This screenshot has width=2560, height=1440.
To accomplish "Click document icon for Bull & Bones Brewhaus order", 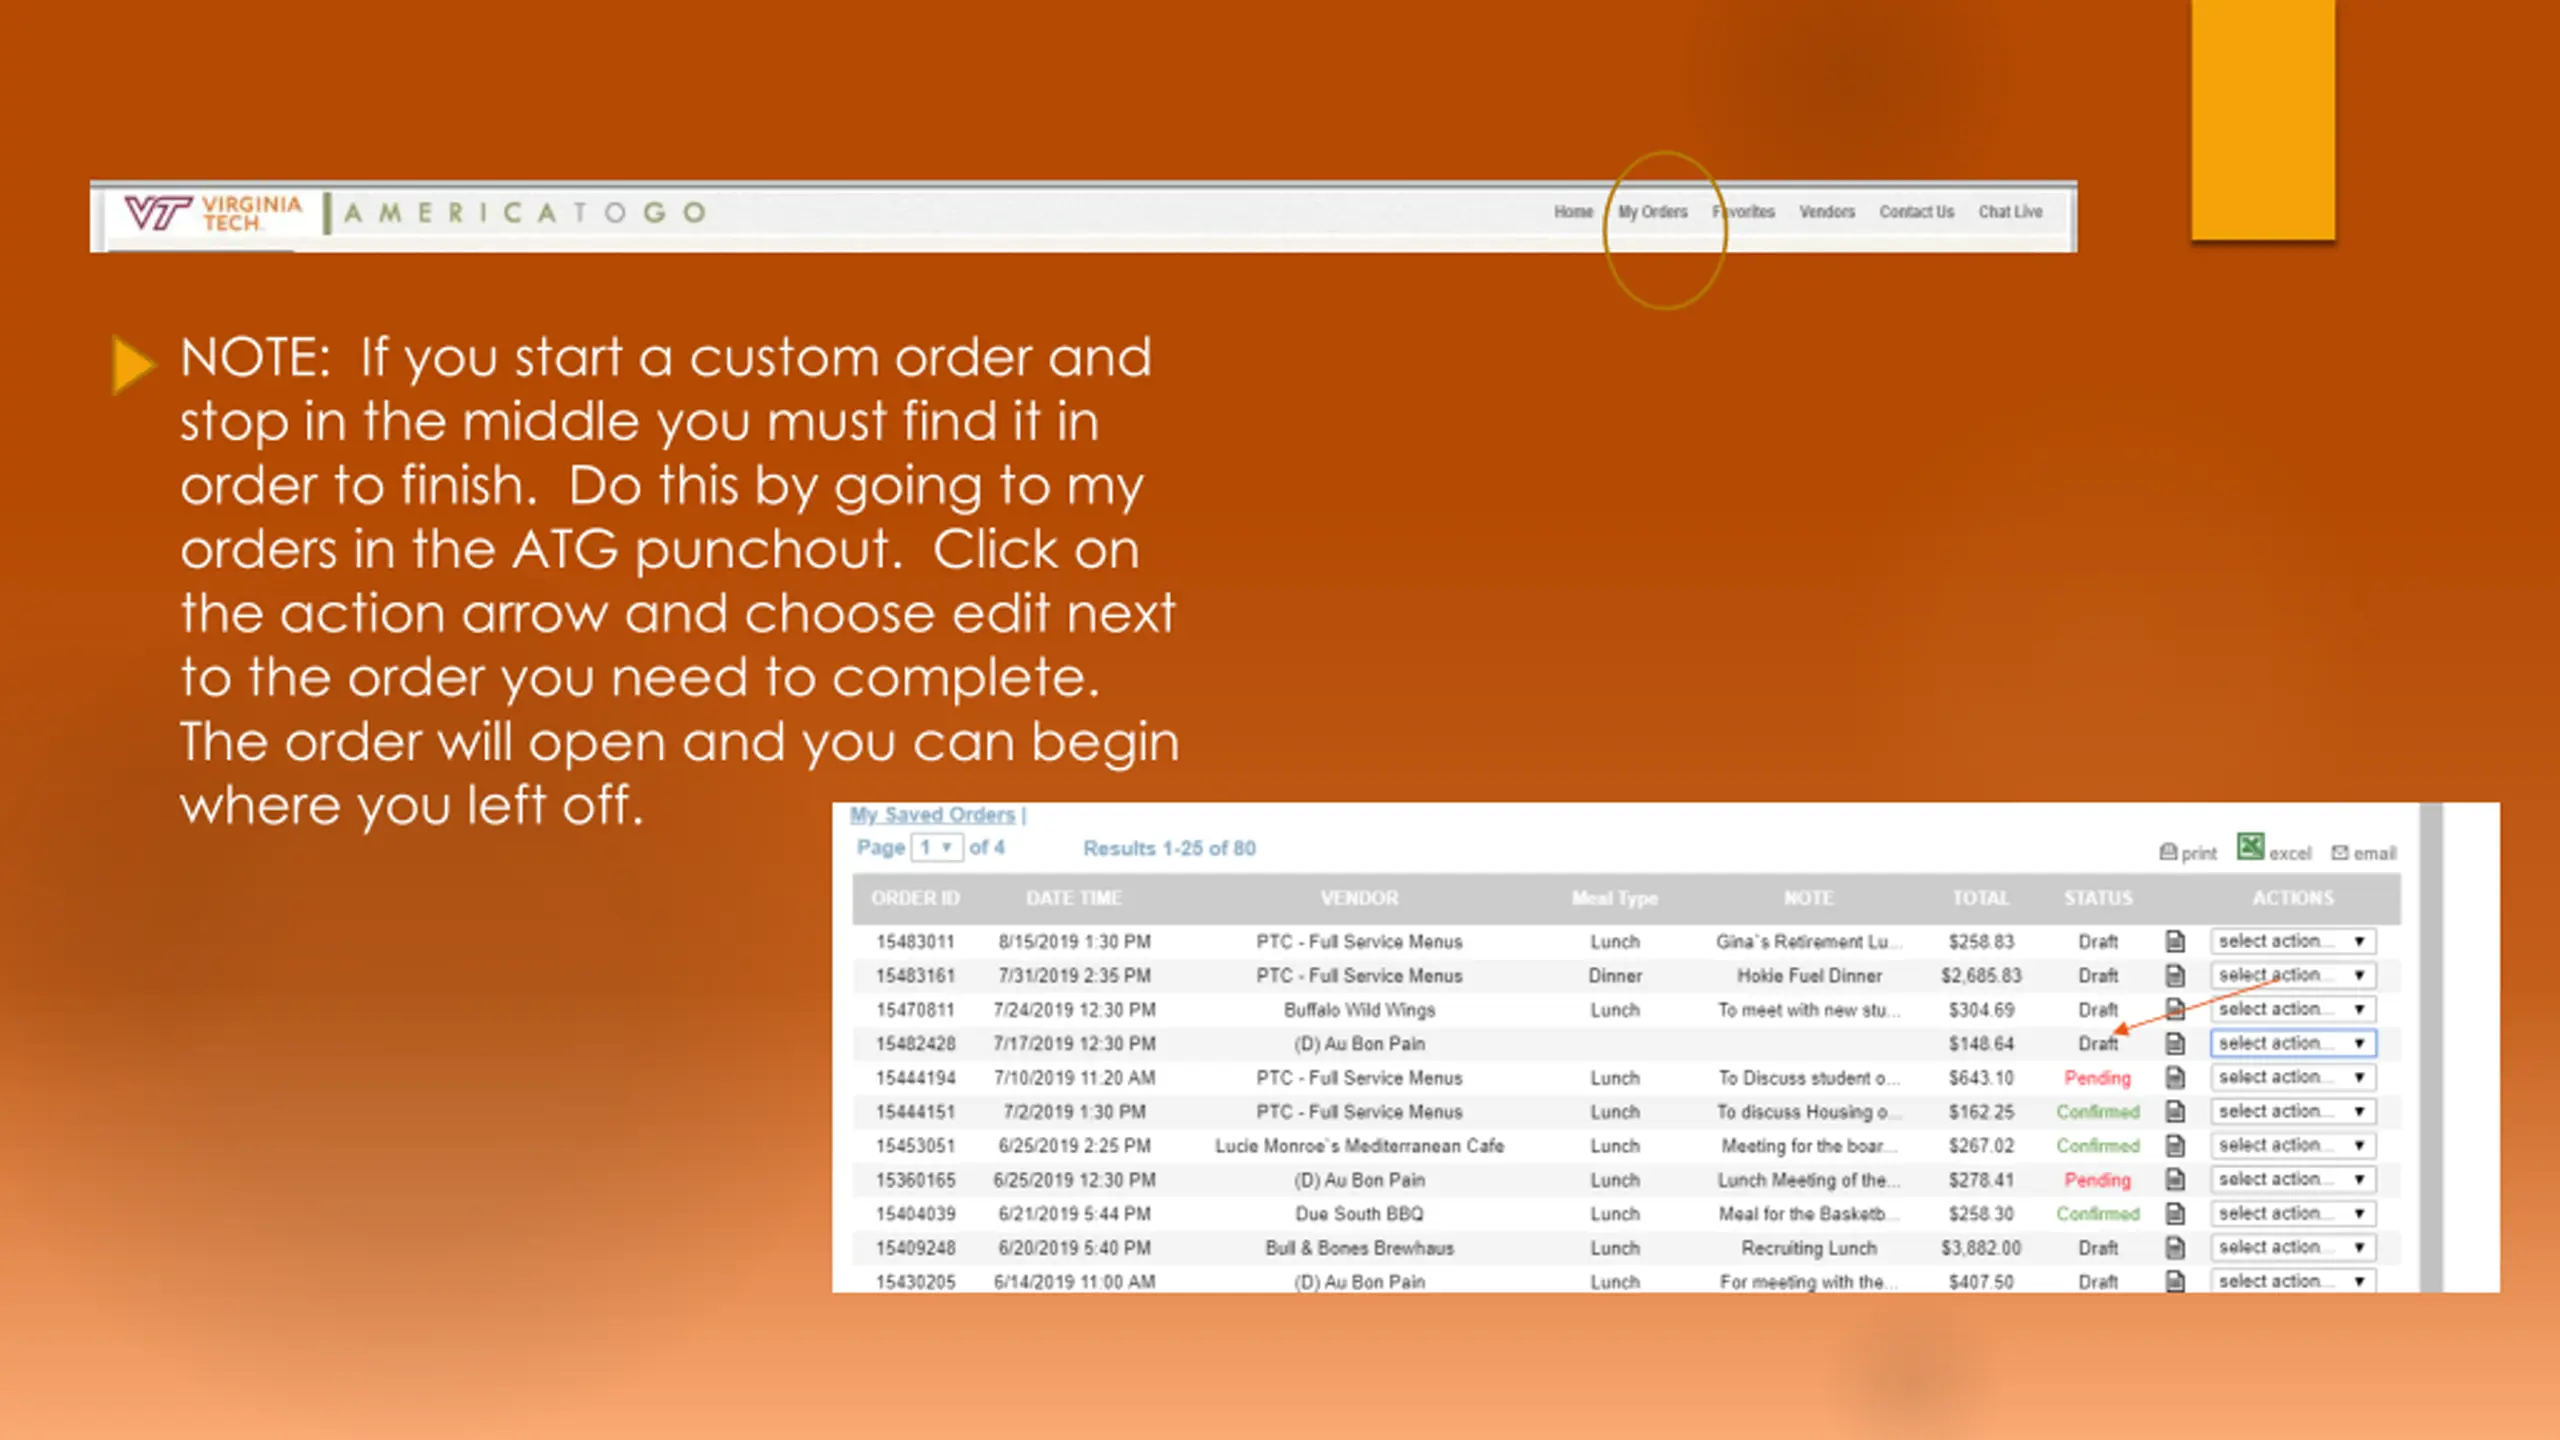I will click(x=2175, y=1247).
